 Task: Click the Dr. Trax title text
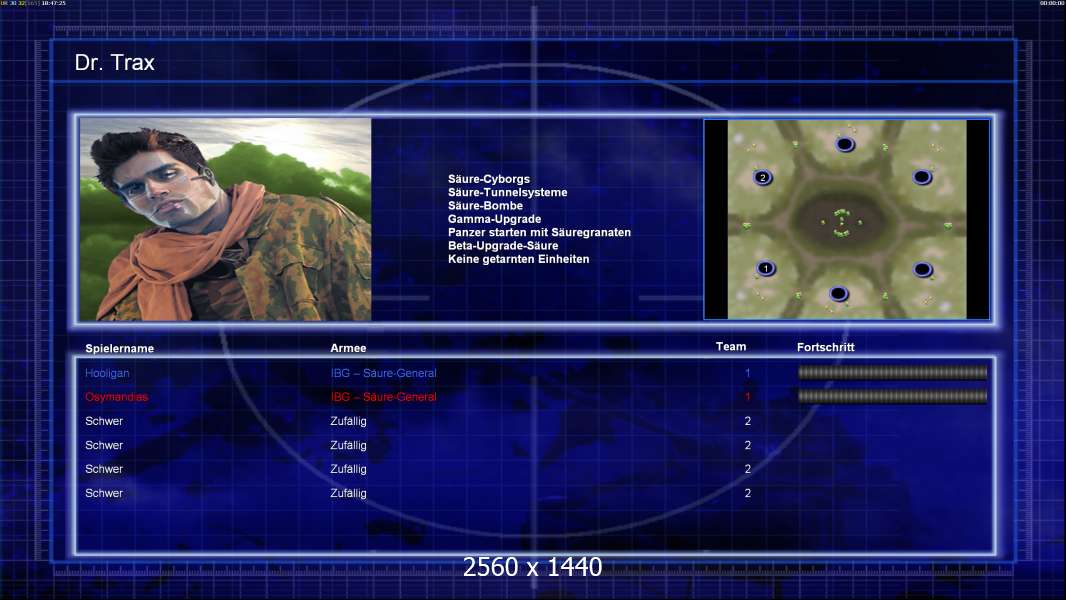pos(115,63)
